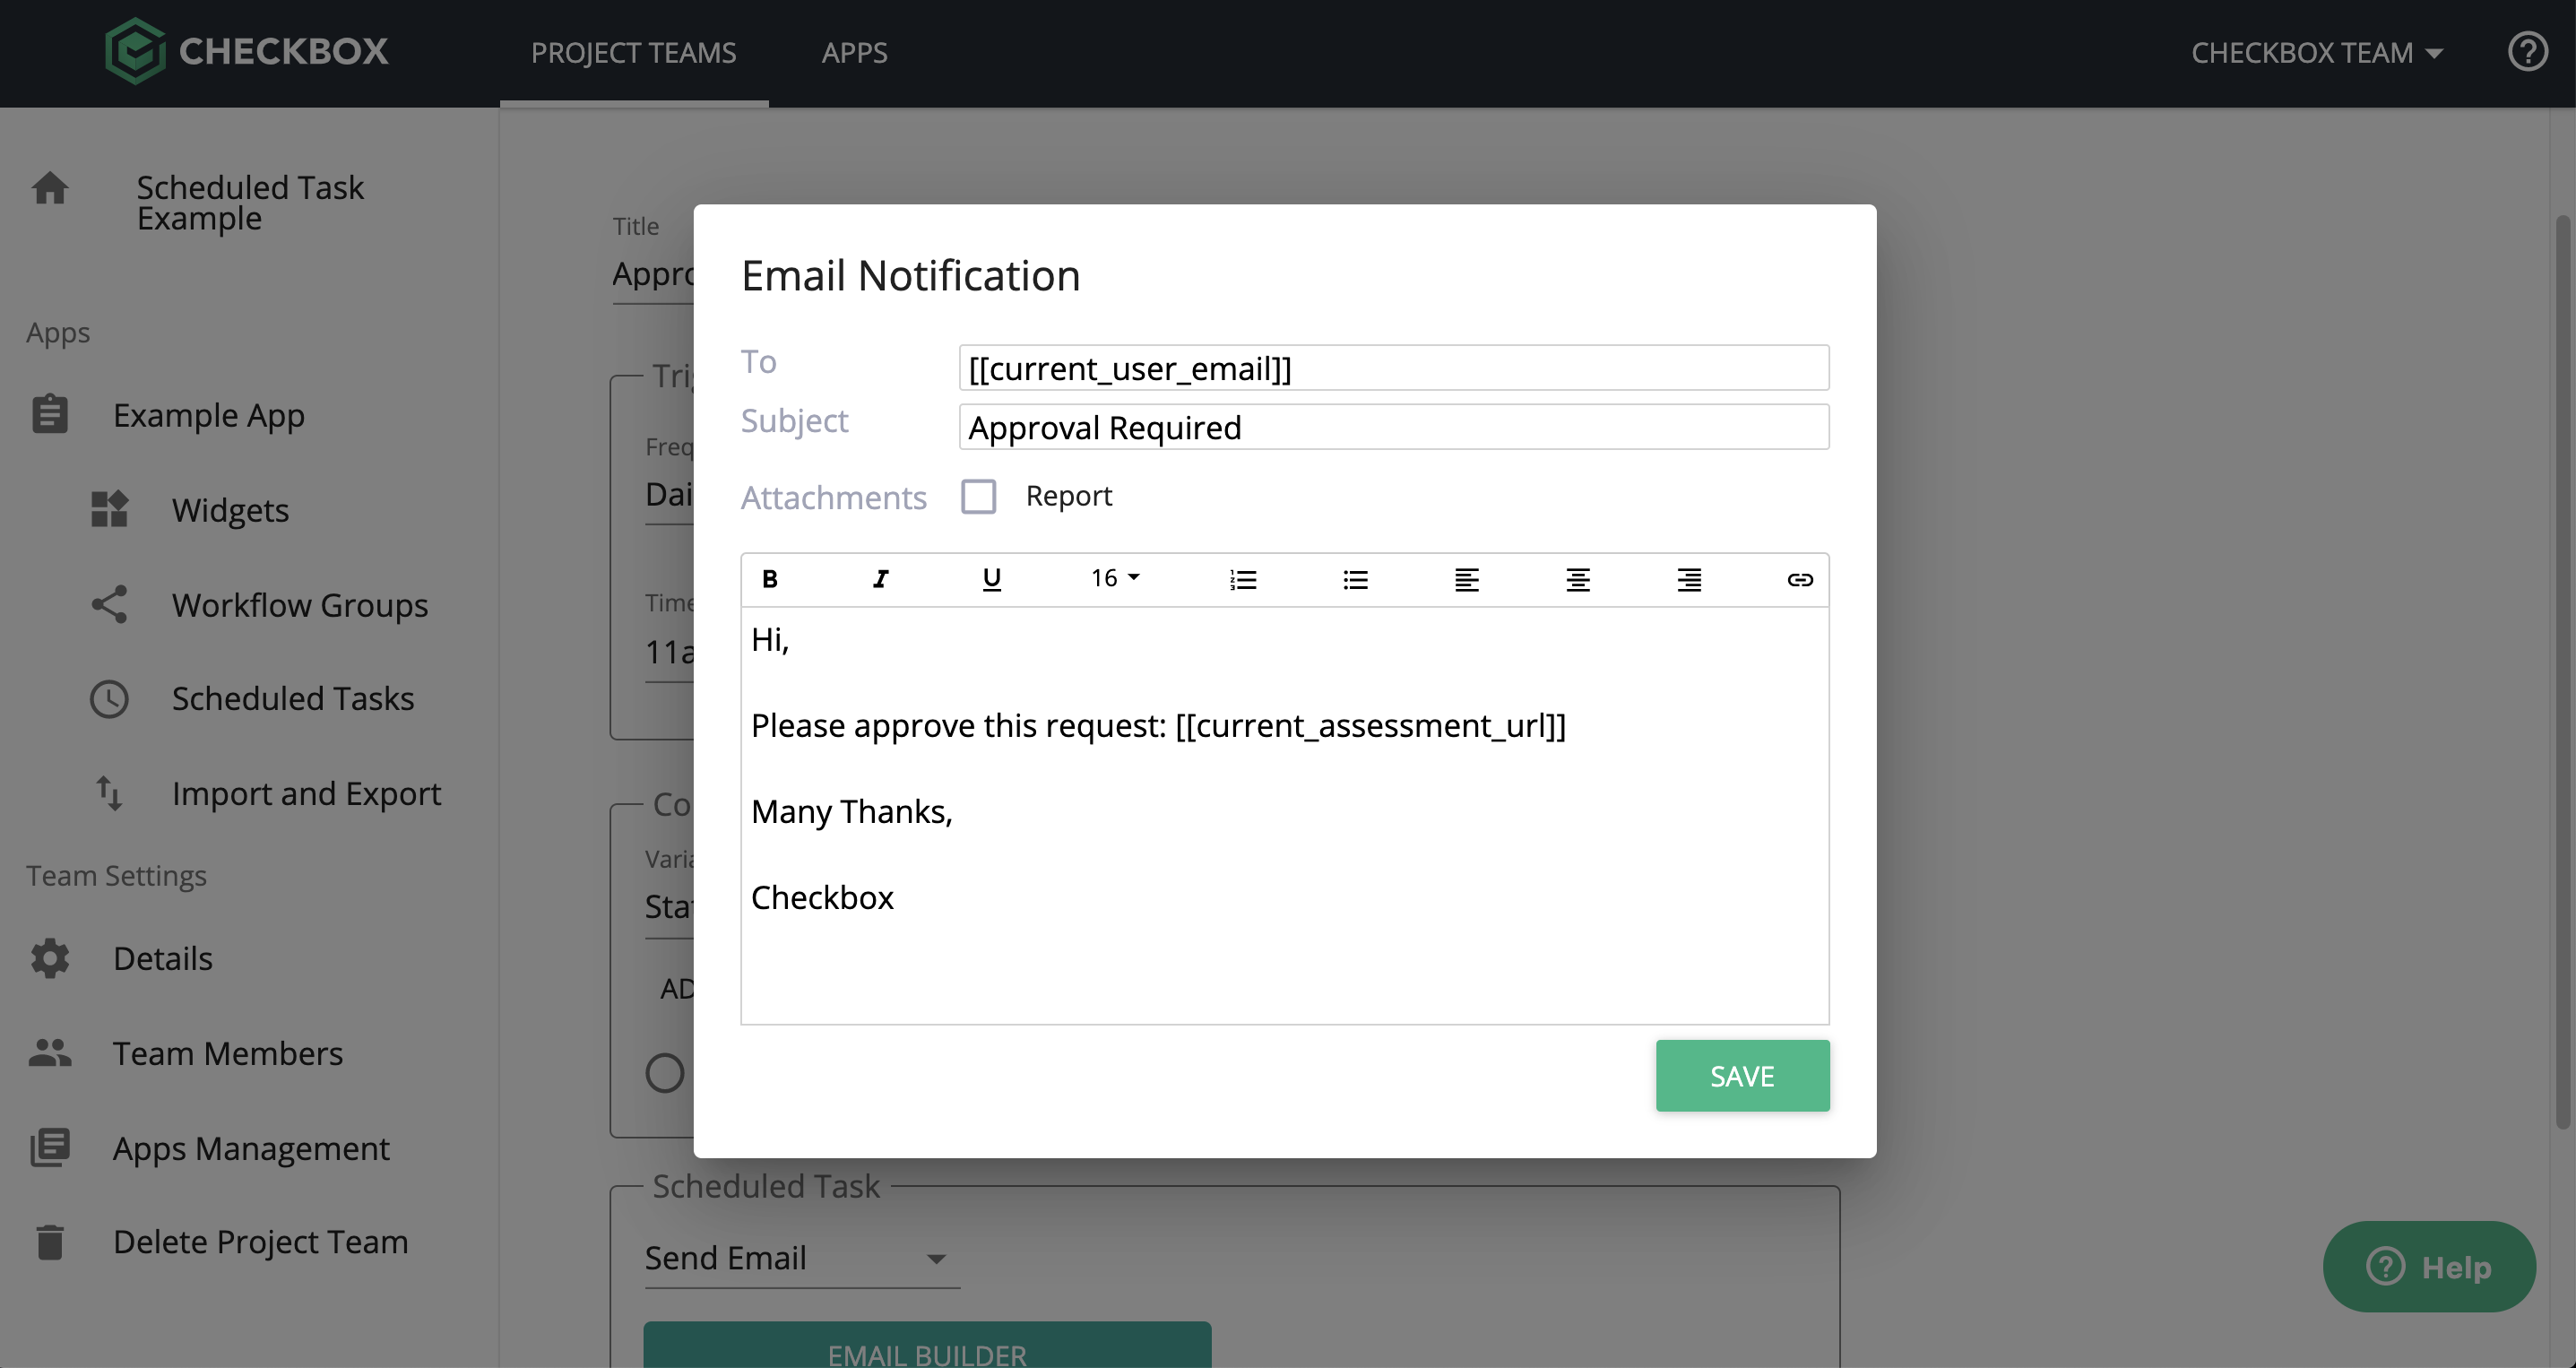This screenshot has width=2576, height=1368.
Task: Select the radio button behind the dialog
Action: click(x=665, y=1073)
